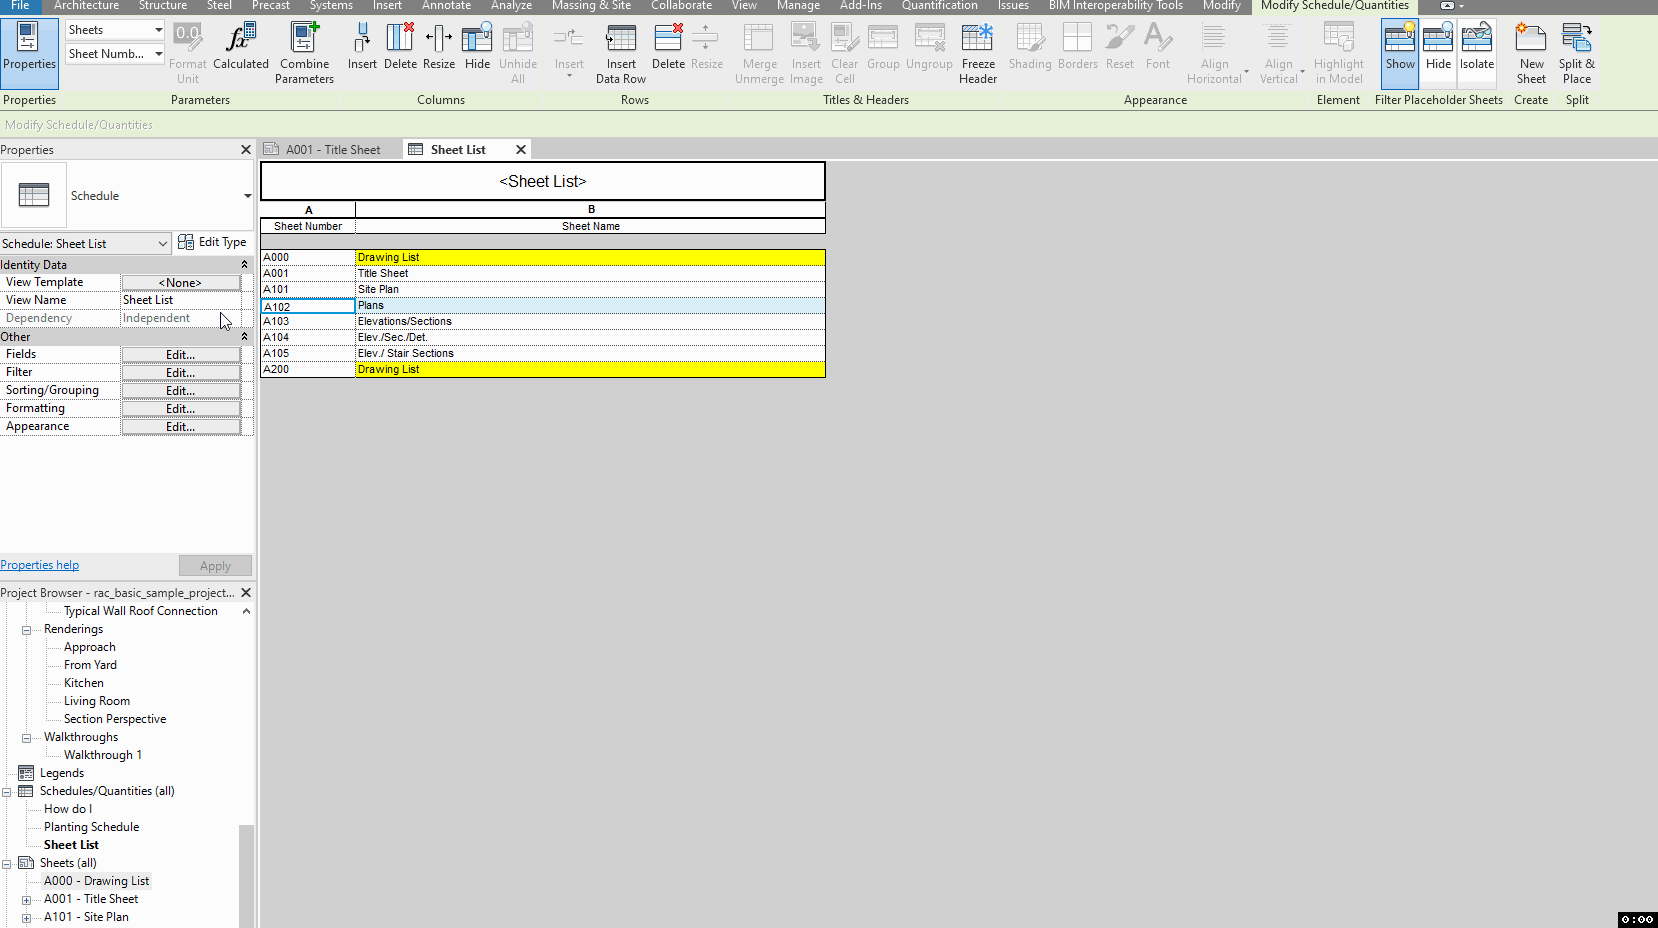This screenshot has height=928, width=1658.
Task: Open the Sheets category dropdown
Action: [x=158, y=30]
